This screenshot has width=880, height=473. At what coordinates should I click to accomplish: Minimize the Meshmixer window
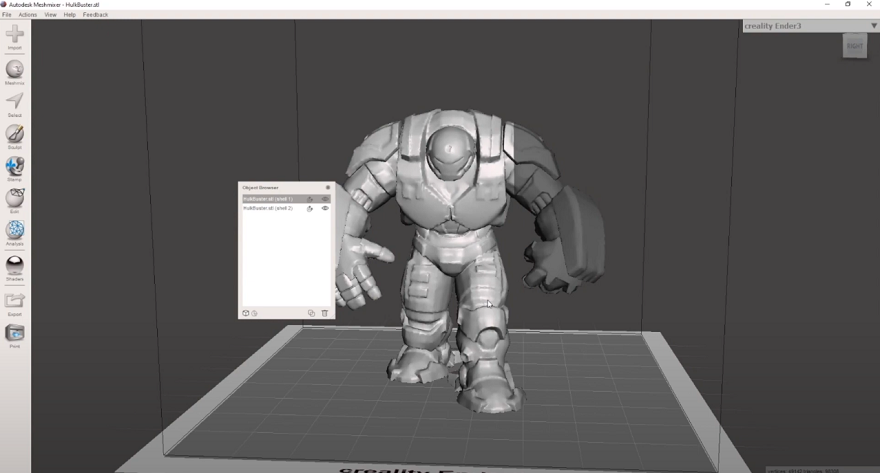827,4
